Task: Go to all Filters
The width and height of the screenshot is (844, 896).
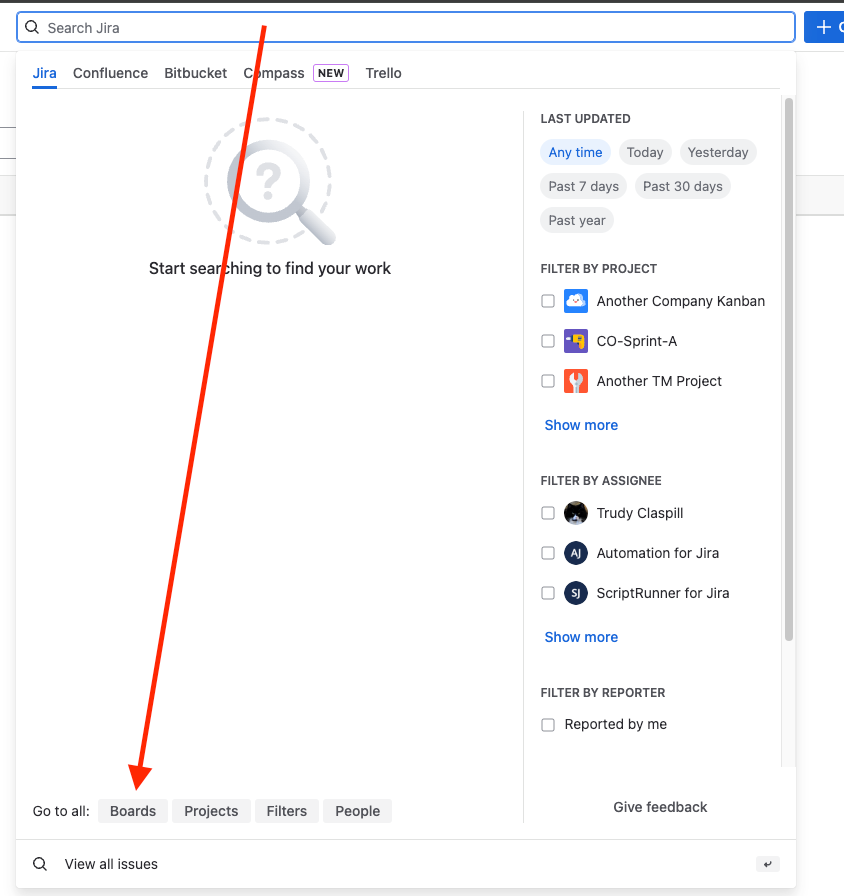Action: pyautogui.click(x=286, y=811)
